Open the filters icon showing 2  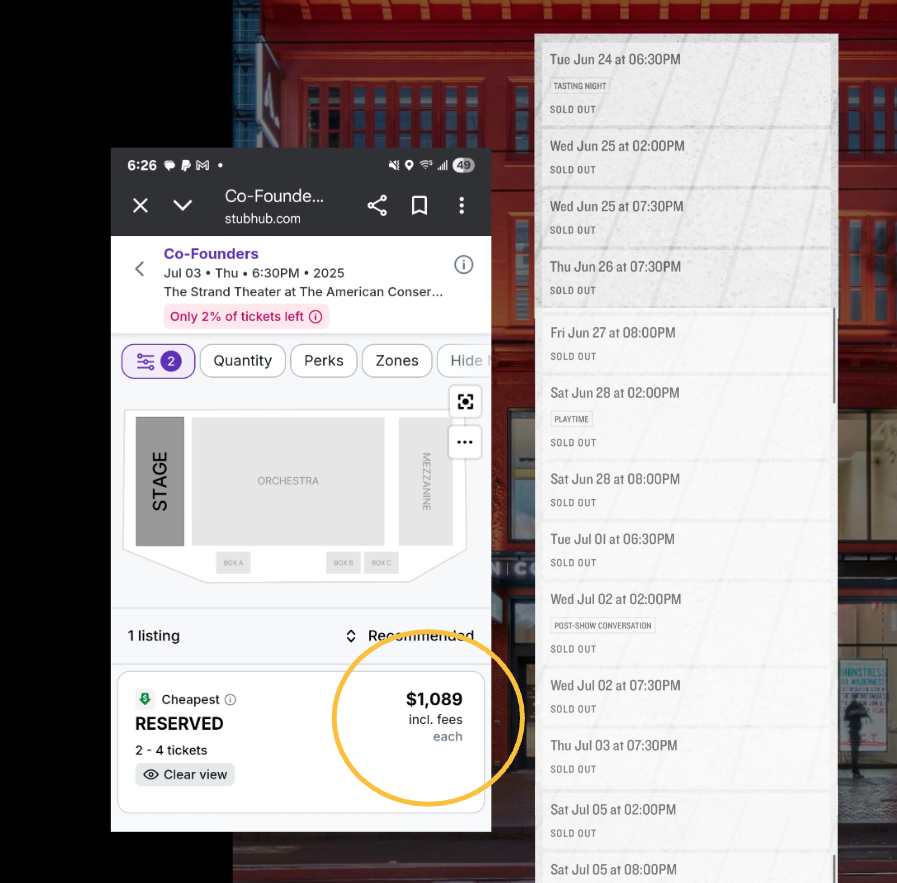pyautogui.click(x=158, y=361)
